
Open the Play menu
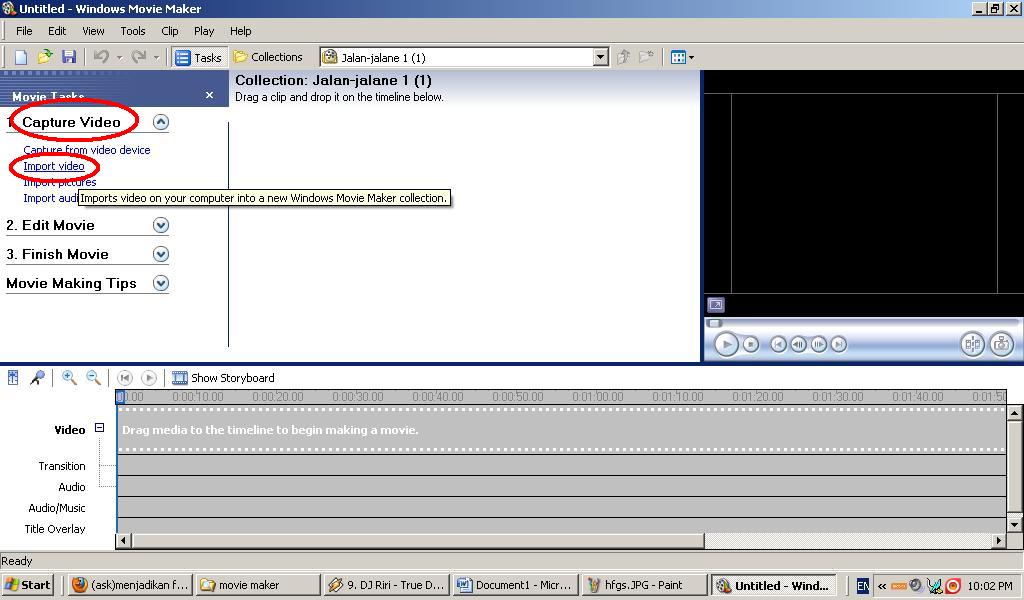click(x=204, y=31)
